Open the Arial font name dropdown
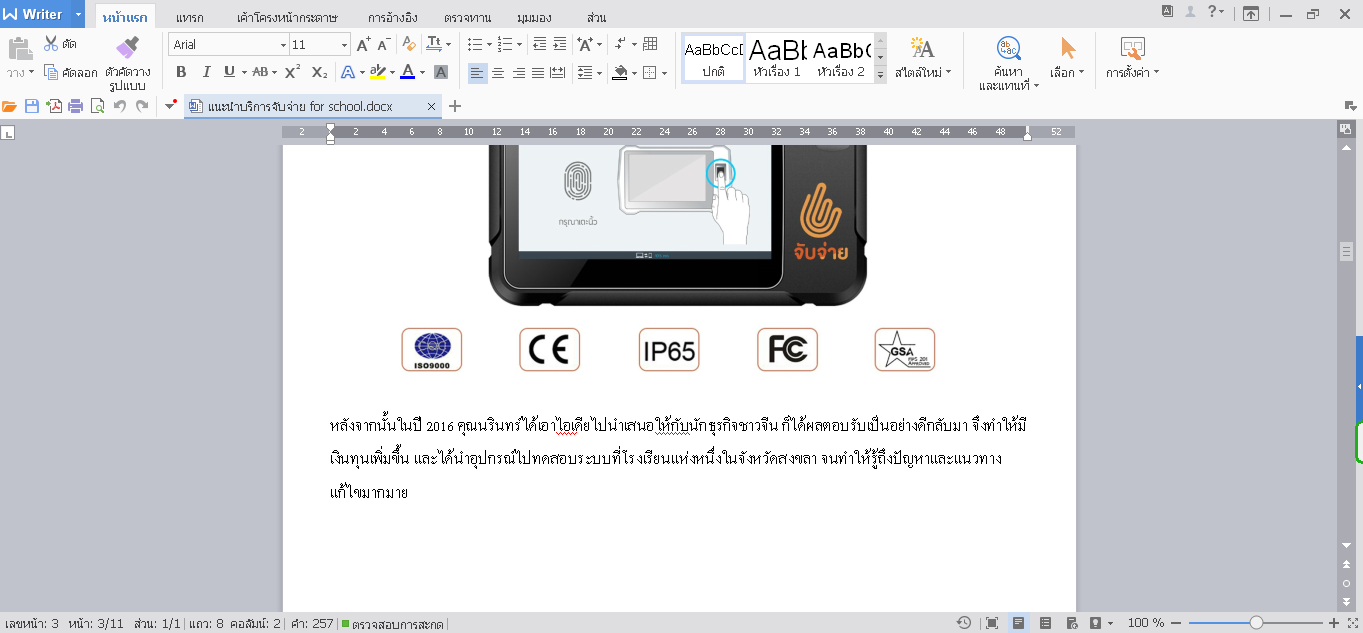1363x633 pixels. click(x=281, y=44)
